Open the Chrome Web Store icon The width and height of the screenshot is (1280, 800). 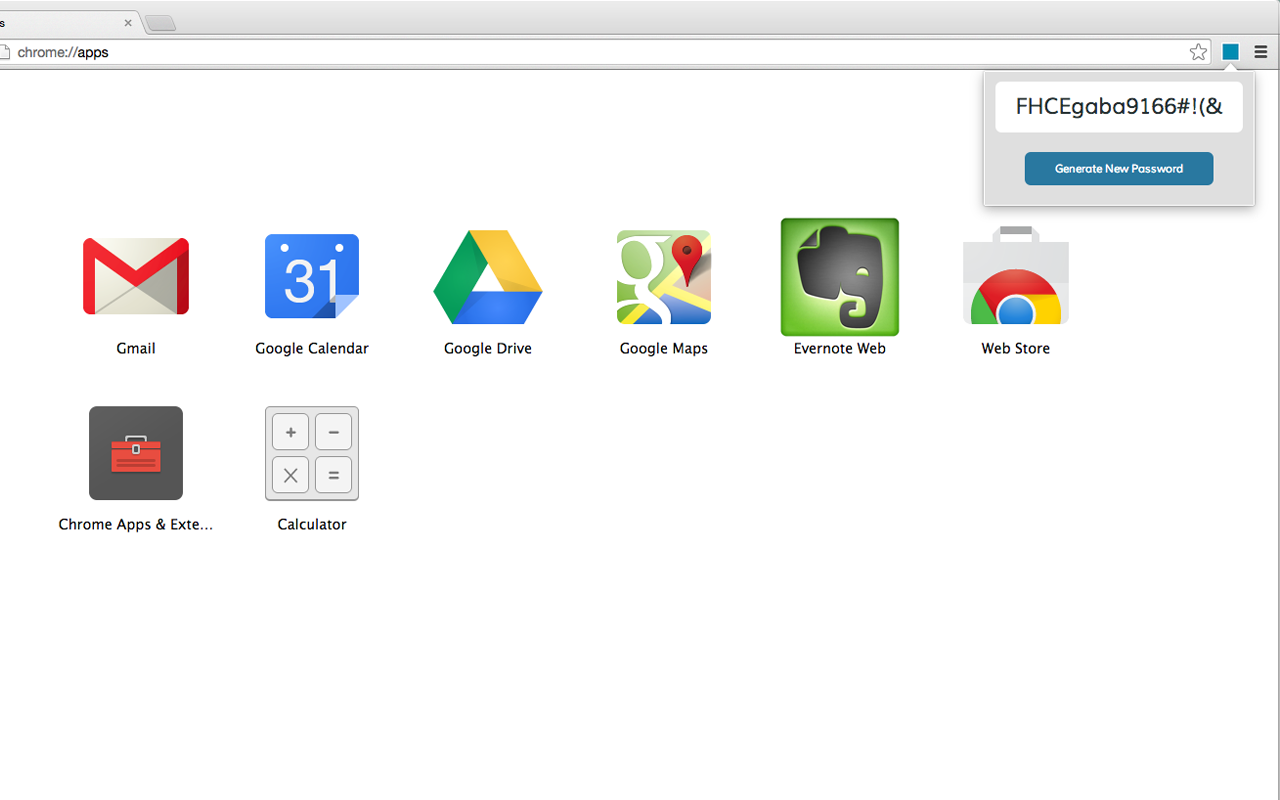coord(1016,275)
